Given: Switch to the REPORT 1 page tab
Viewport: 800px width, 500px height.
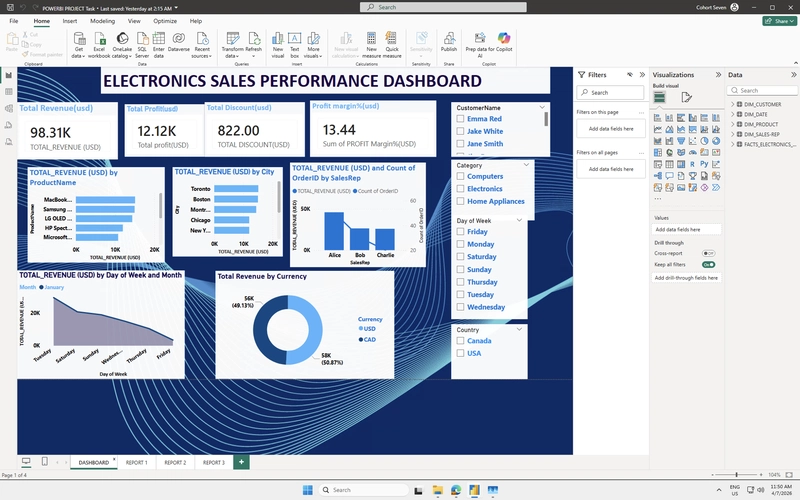Looking at the screenshot, I should [136, 462].
